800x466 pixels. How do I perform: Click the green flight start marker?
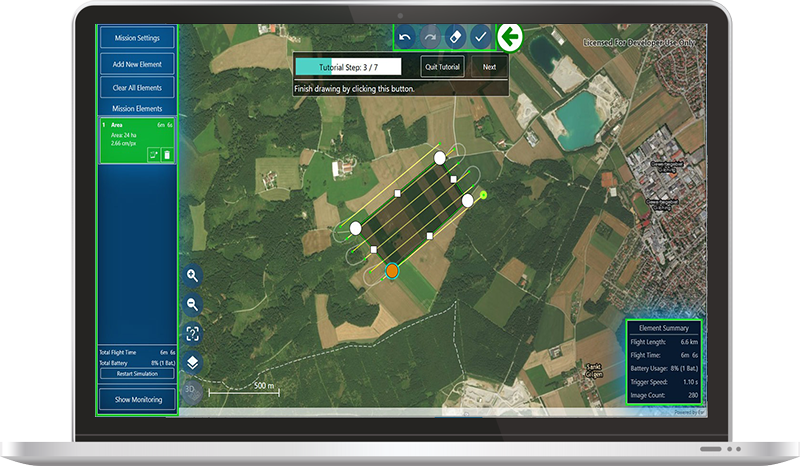click(483, 194)
